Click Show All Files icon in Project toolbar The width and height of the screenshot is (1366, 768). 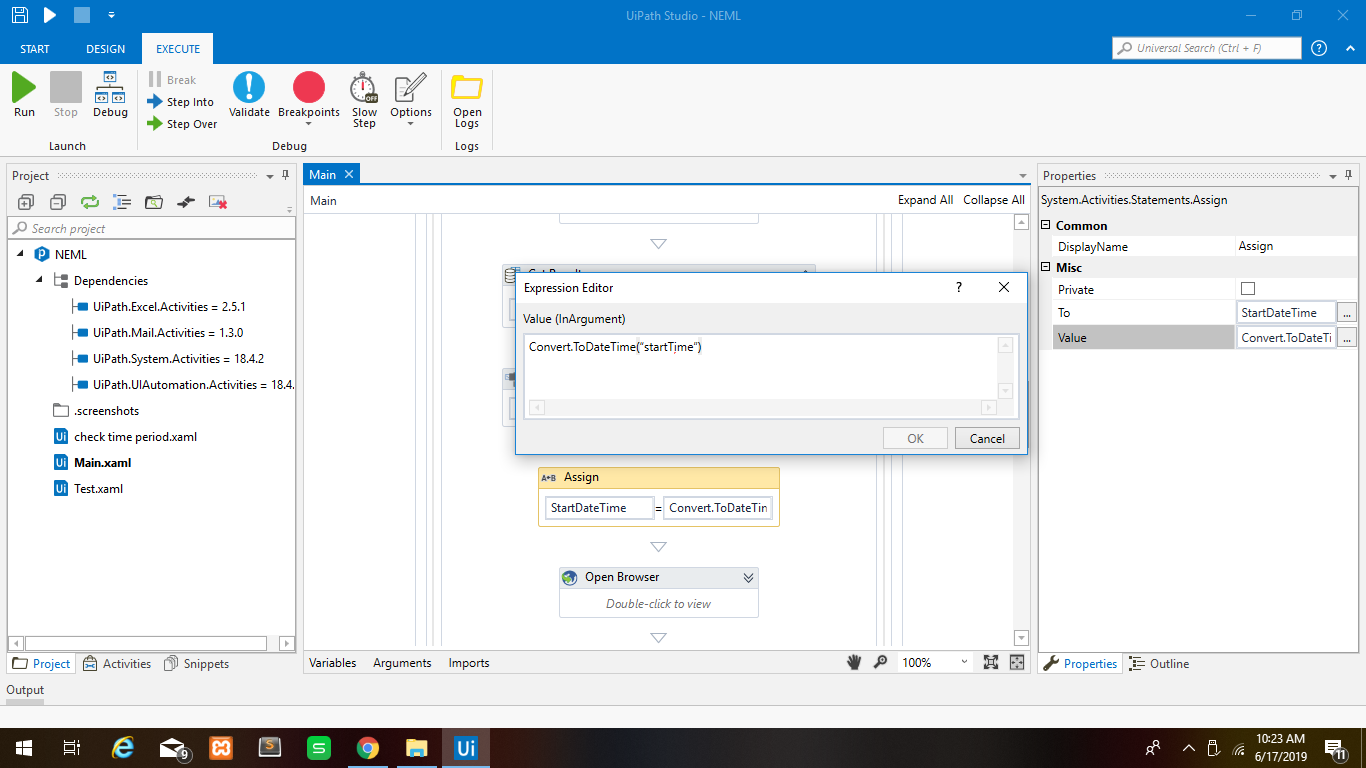coord(122,202)
